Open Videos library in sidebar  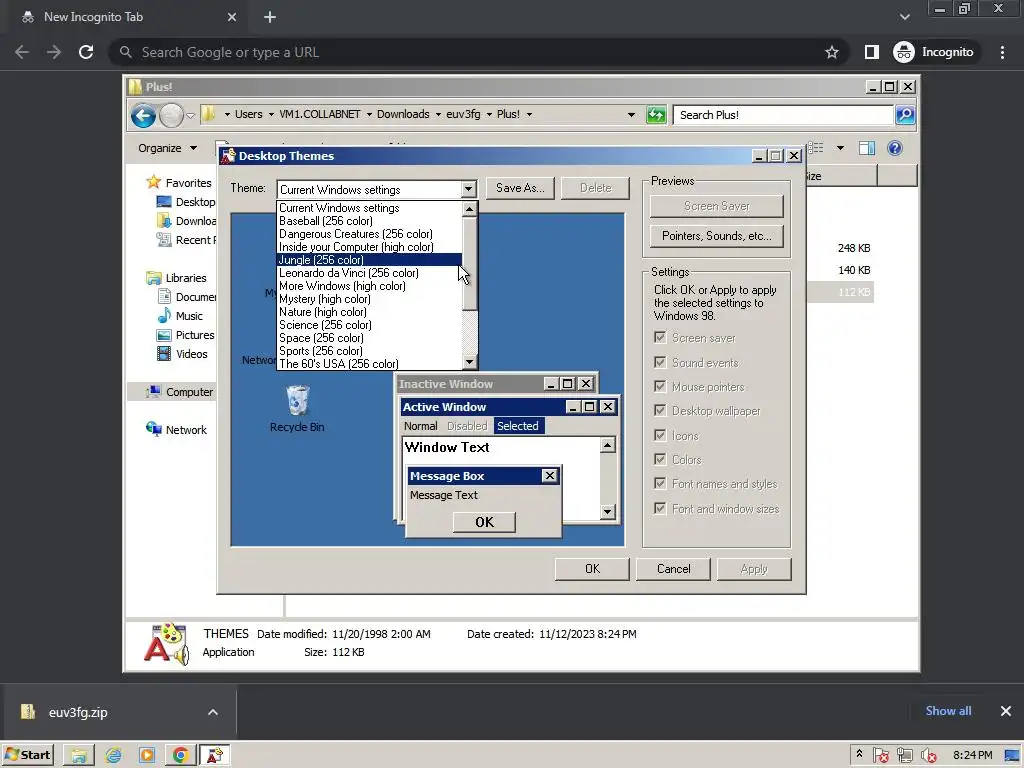[191, 354]
